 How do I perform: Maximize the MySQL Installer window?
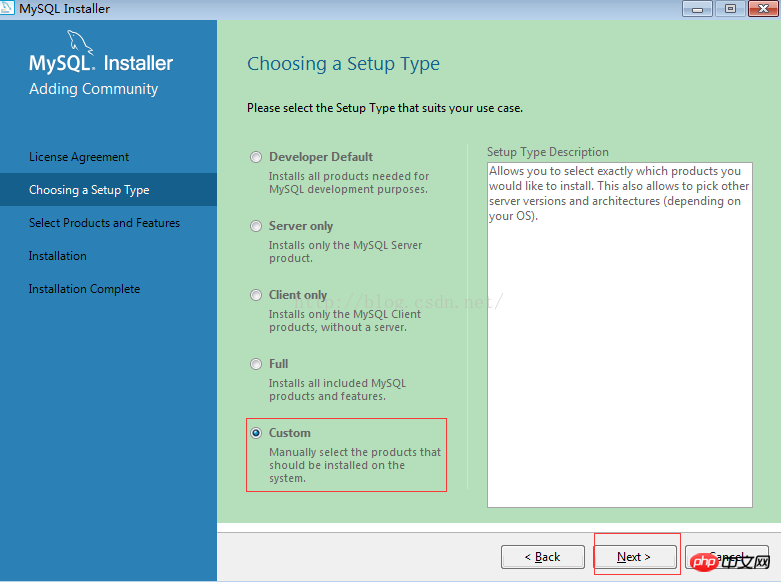[730, 8]
